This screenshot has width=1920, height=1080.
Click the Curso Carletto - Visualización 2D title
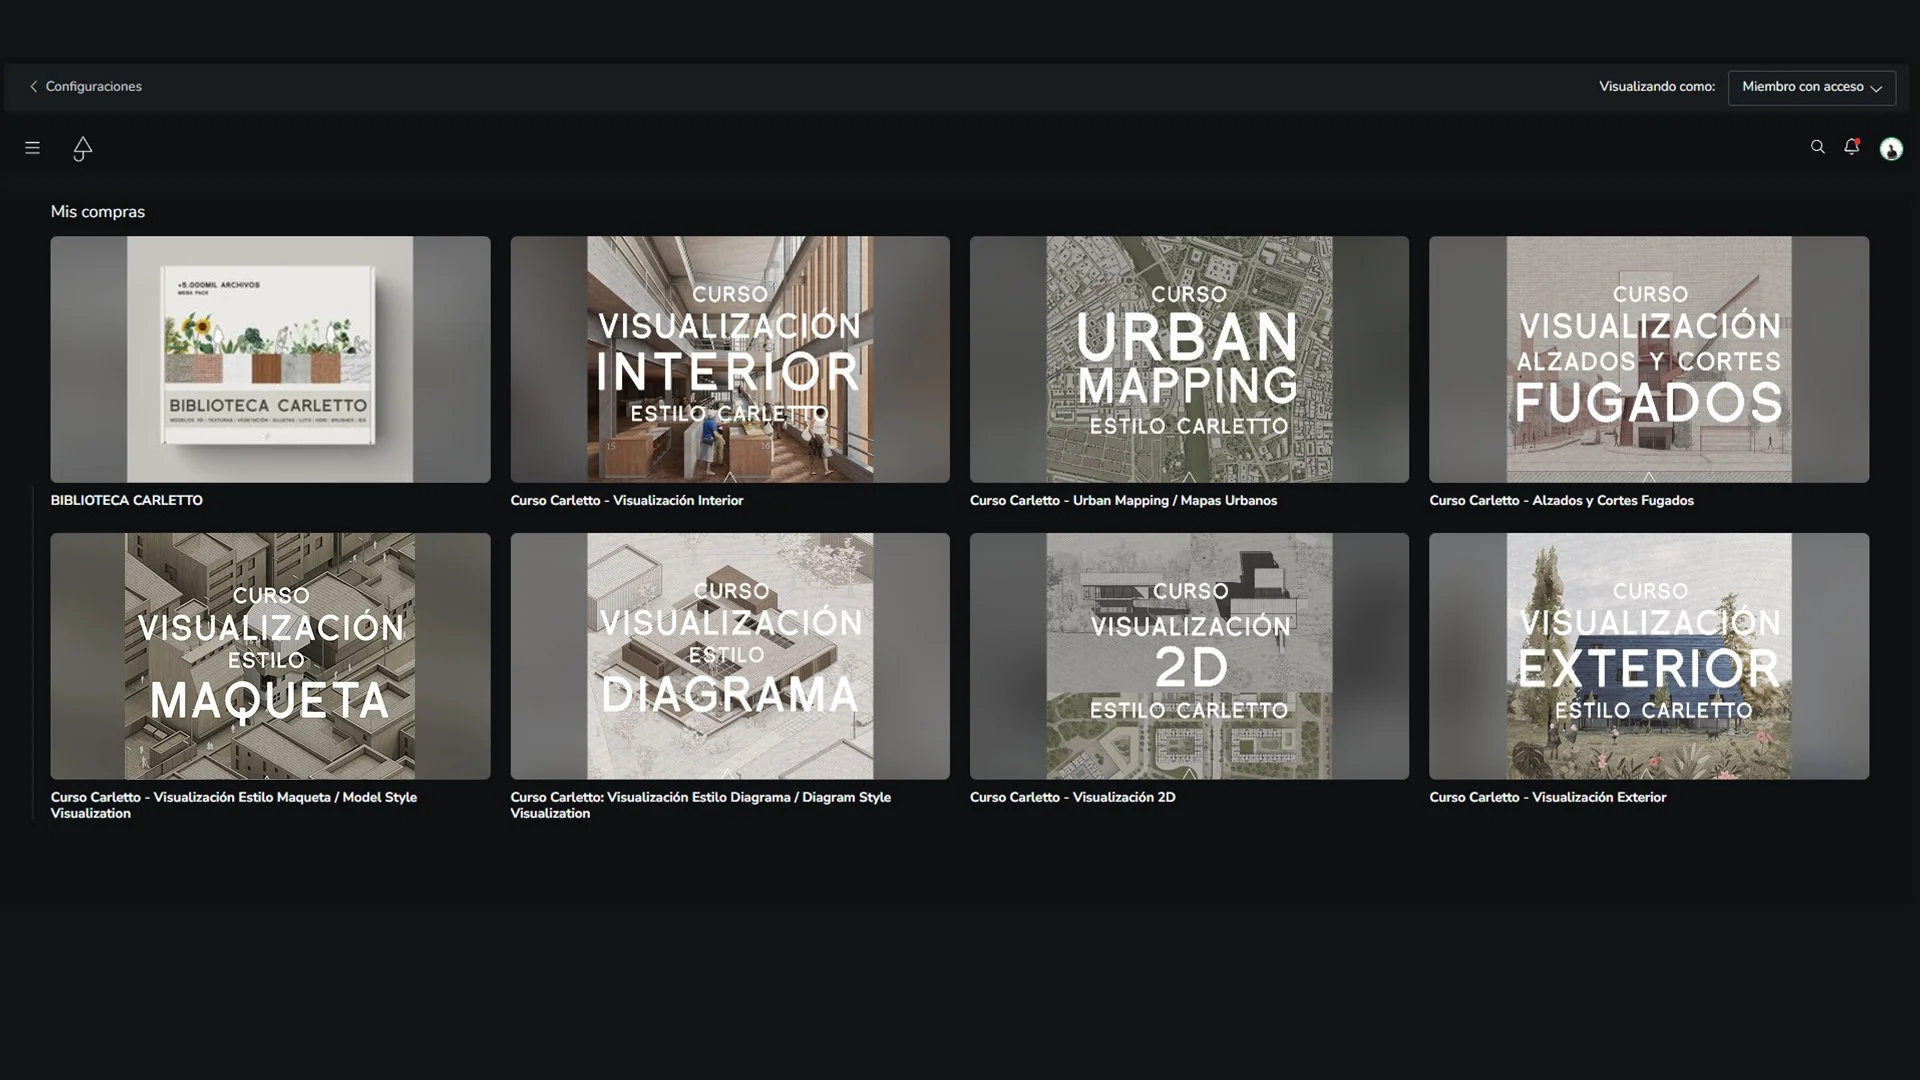1072,797
